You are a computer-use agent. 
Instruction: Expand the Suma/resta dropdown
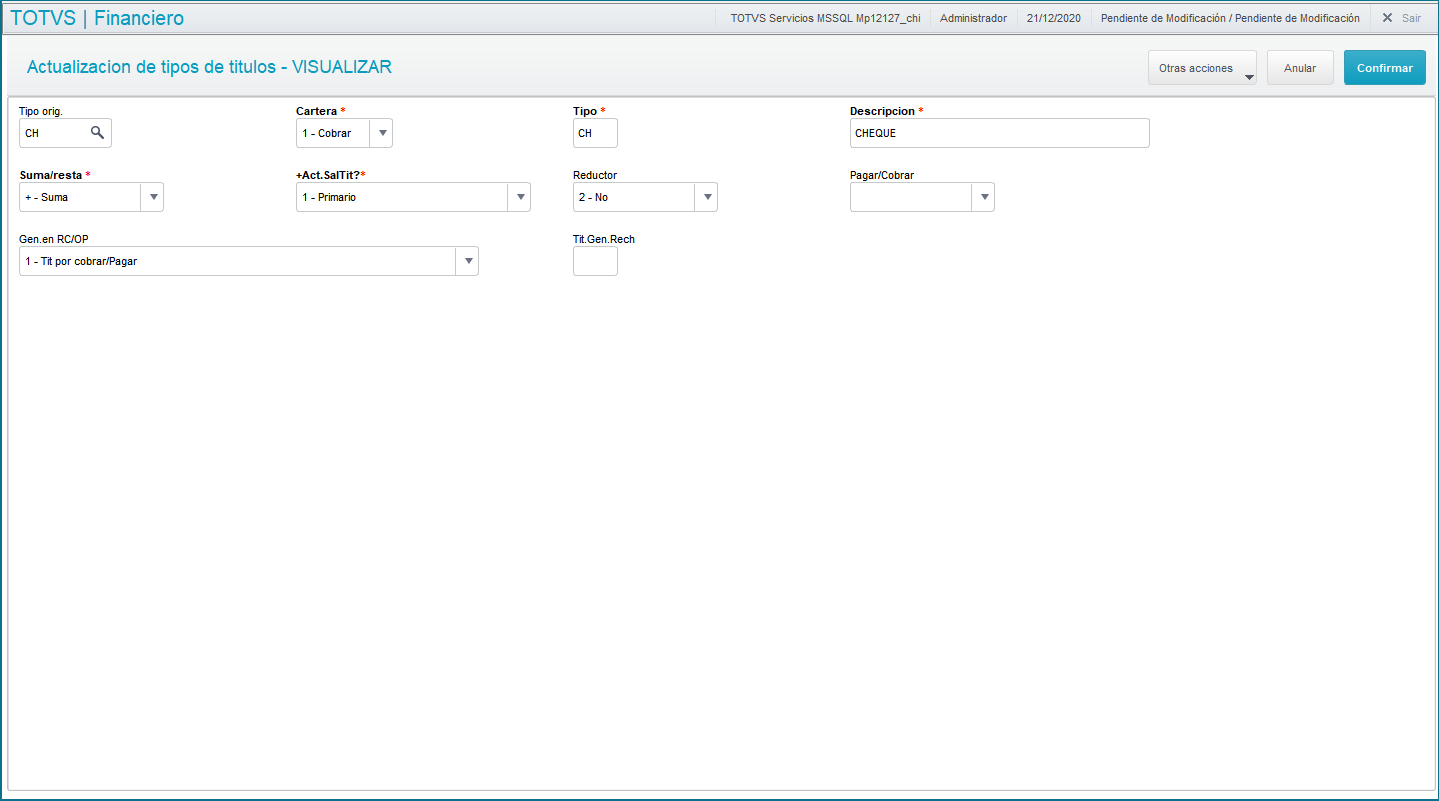(152, 197)
